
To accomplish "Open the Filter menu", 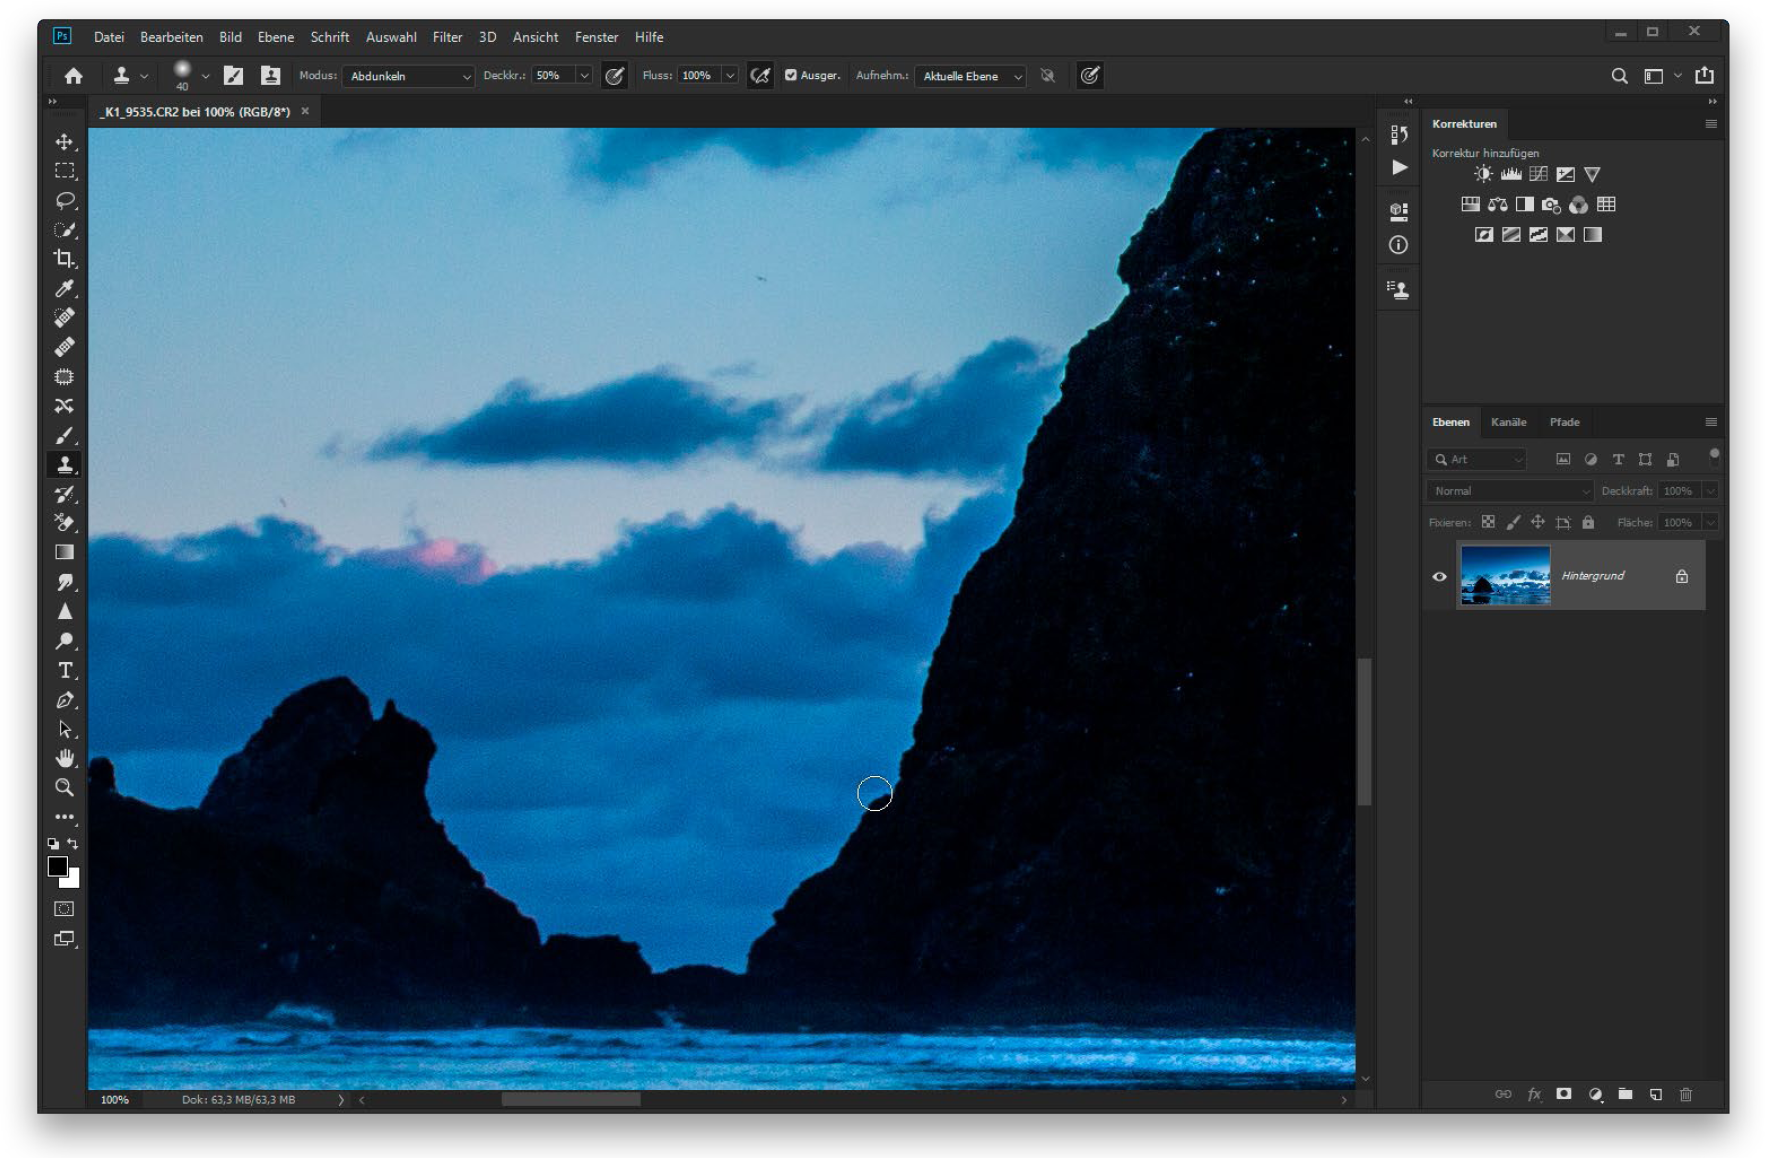I will [447, 37].
